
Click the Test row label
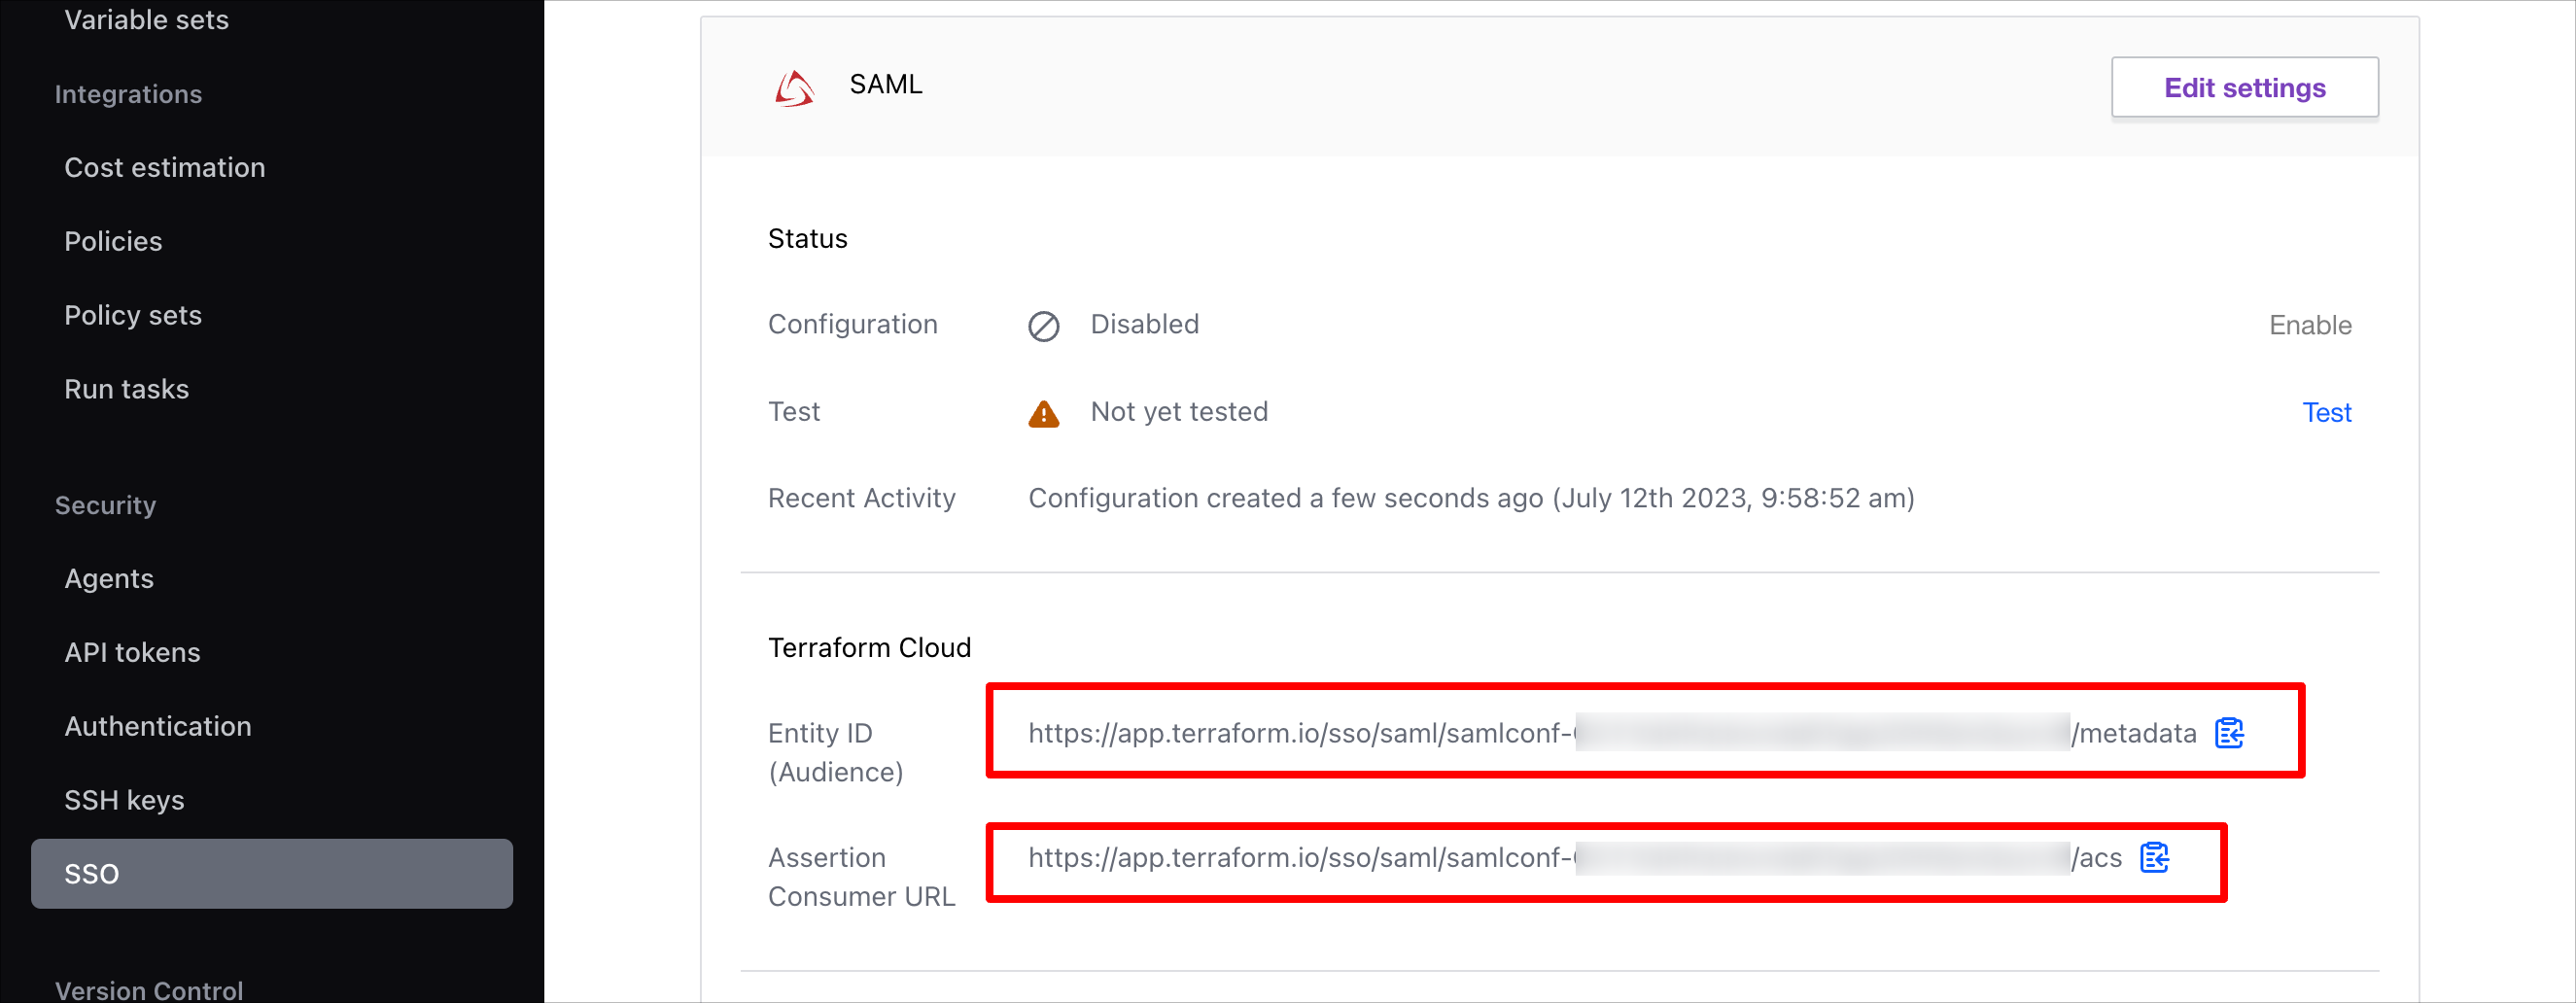(793, 411)
